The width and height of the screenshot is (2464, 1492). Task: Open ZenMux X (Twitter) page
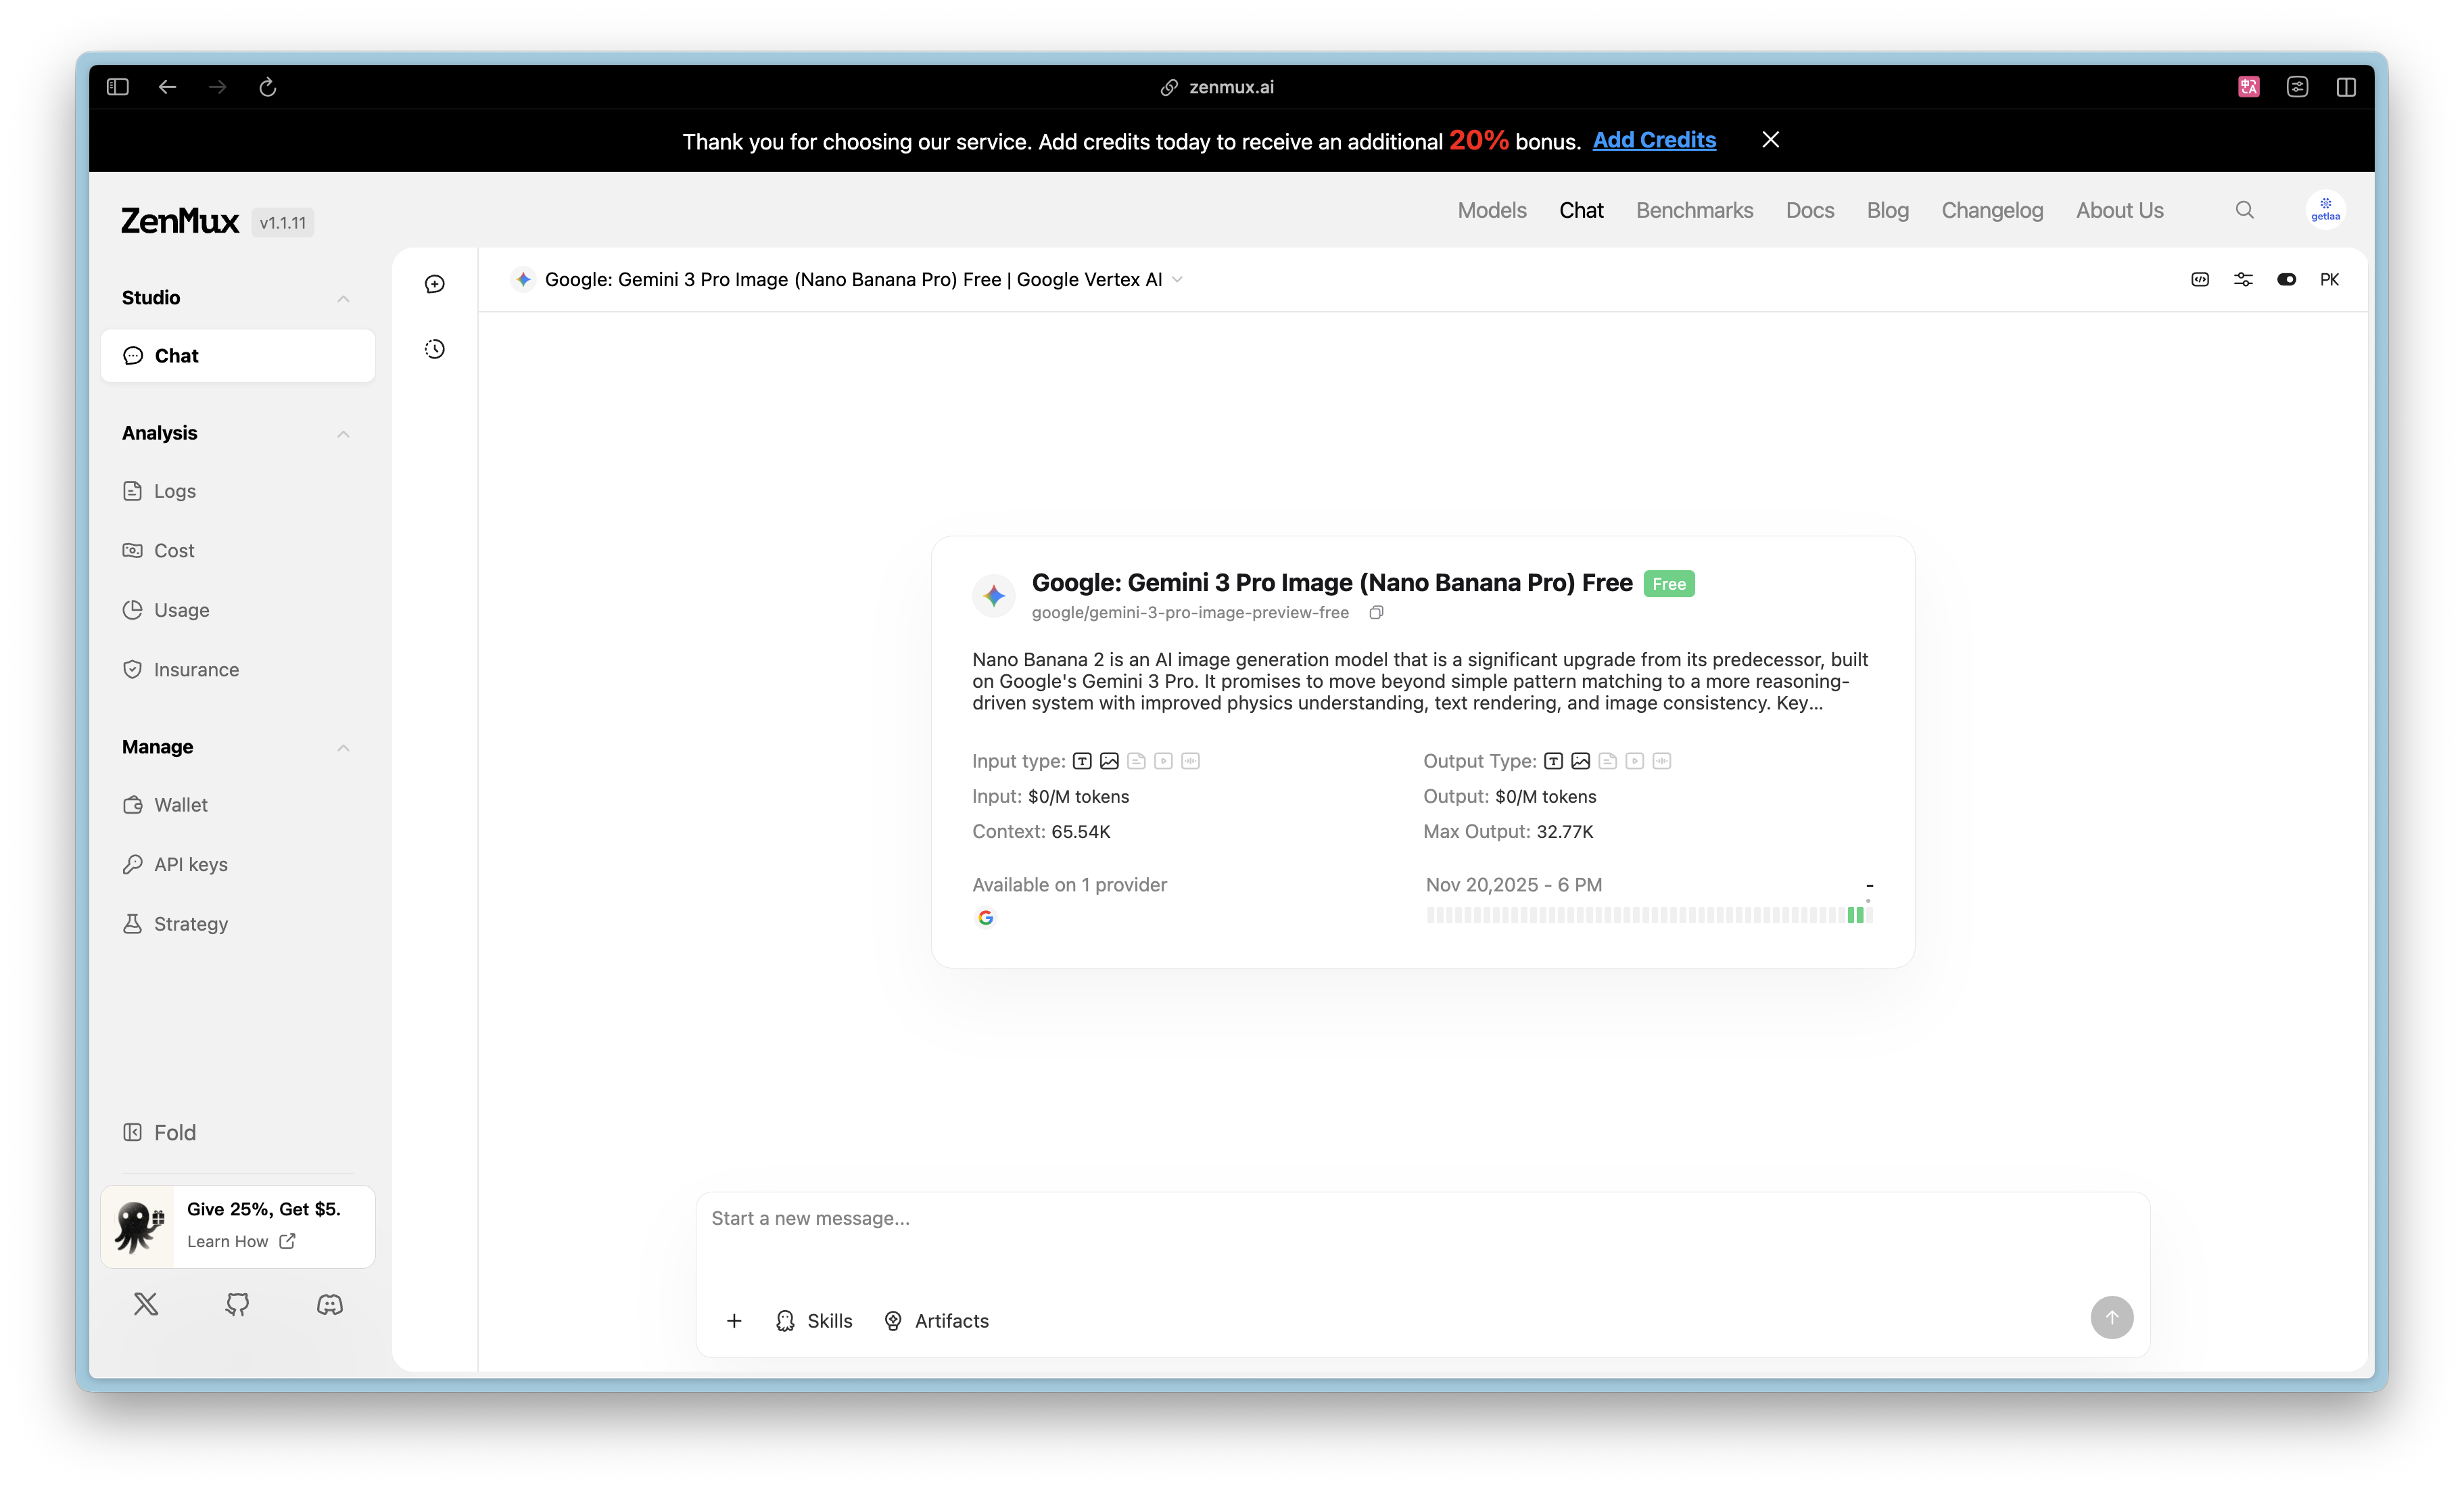[146, 1304]
